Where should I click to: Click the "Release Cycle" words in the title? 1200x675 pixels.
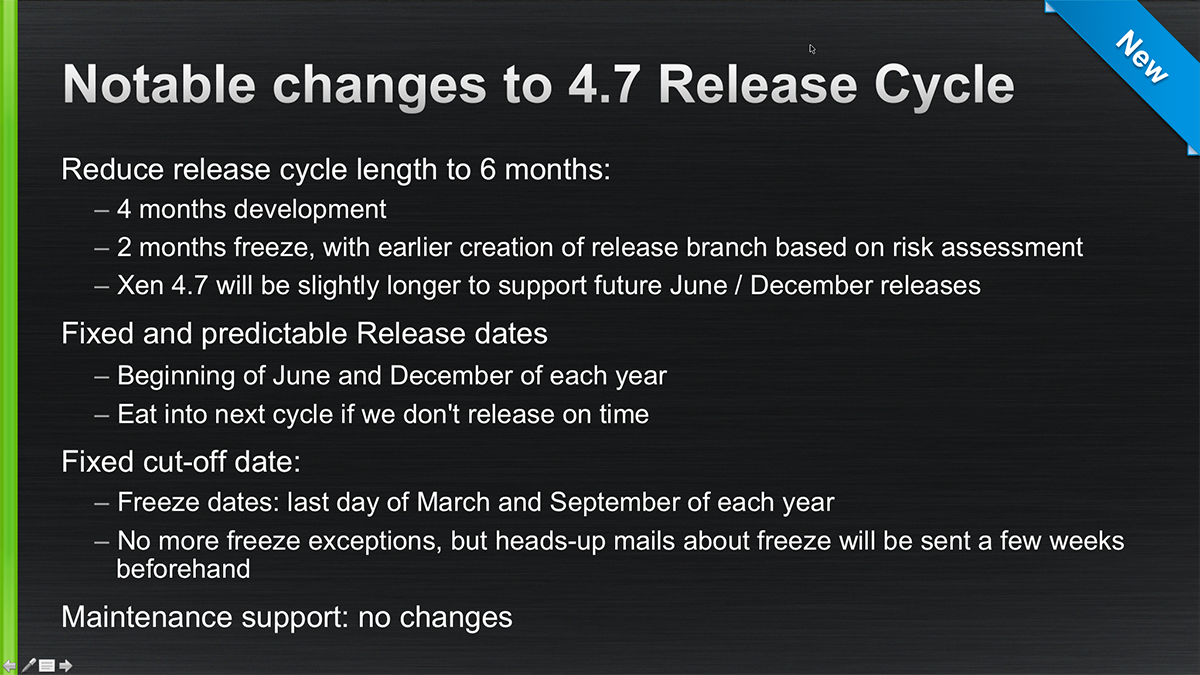click(836, 84)
